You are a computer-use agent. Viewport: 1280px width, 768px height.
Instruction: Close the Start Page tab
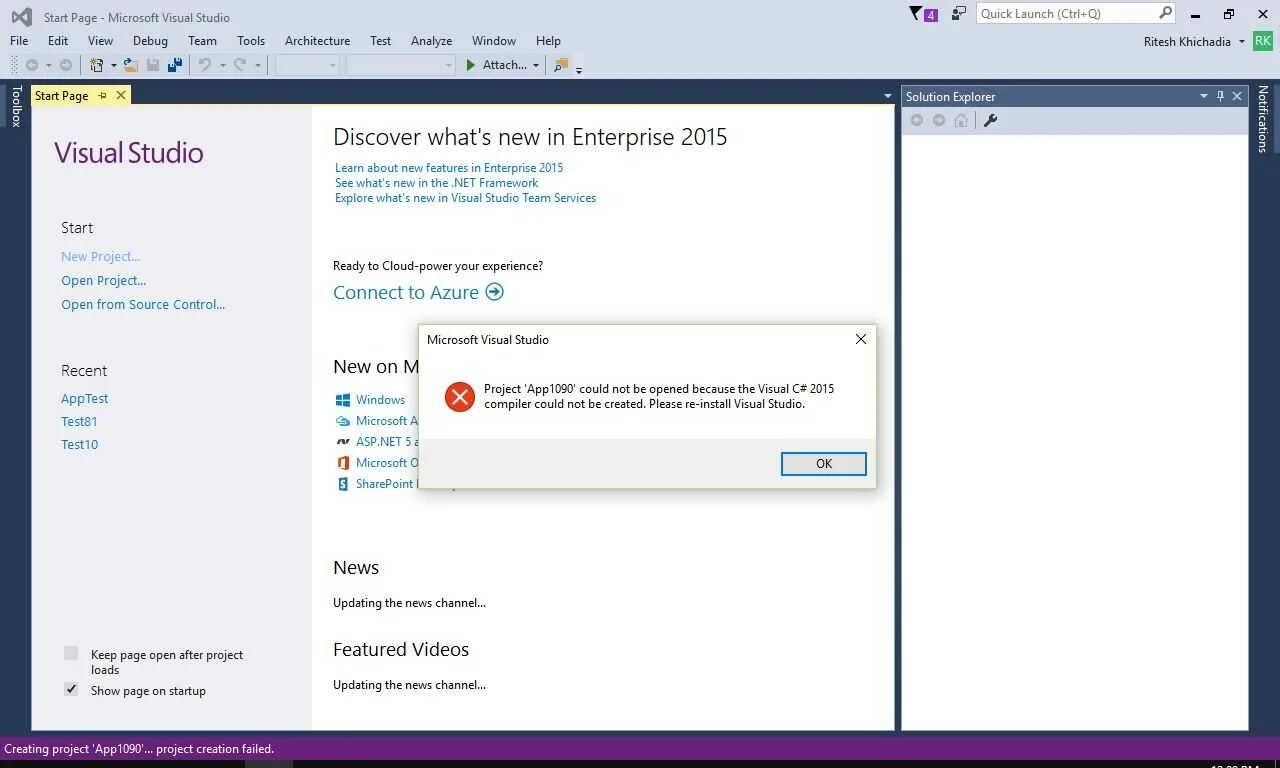pyautogui.click(x=121, y=95)
